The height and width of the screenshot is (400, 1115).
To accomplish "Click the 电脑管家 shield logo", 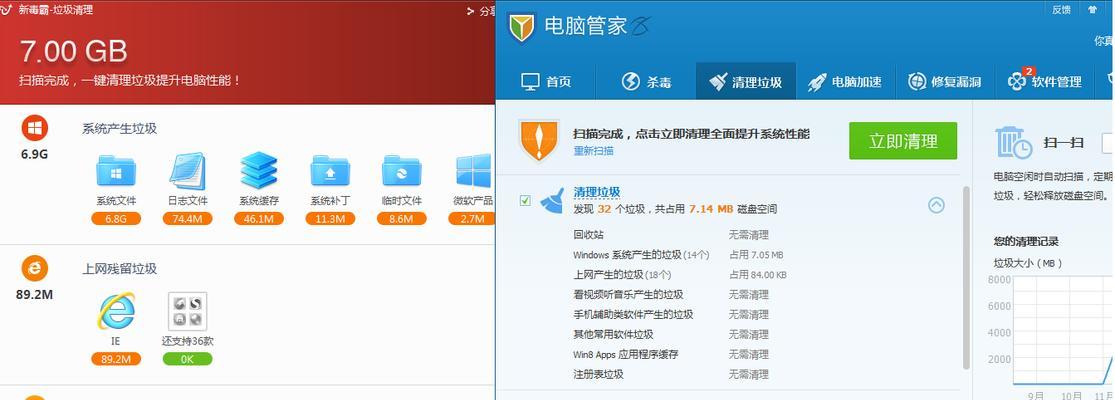I will 521,28.
